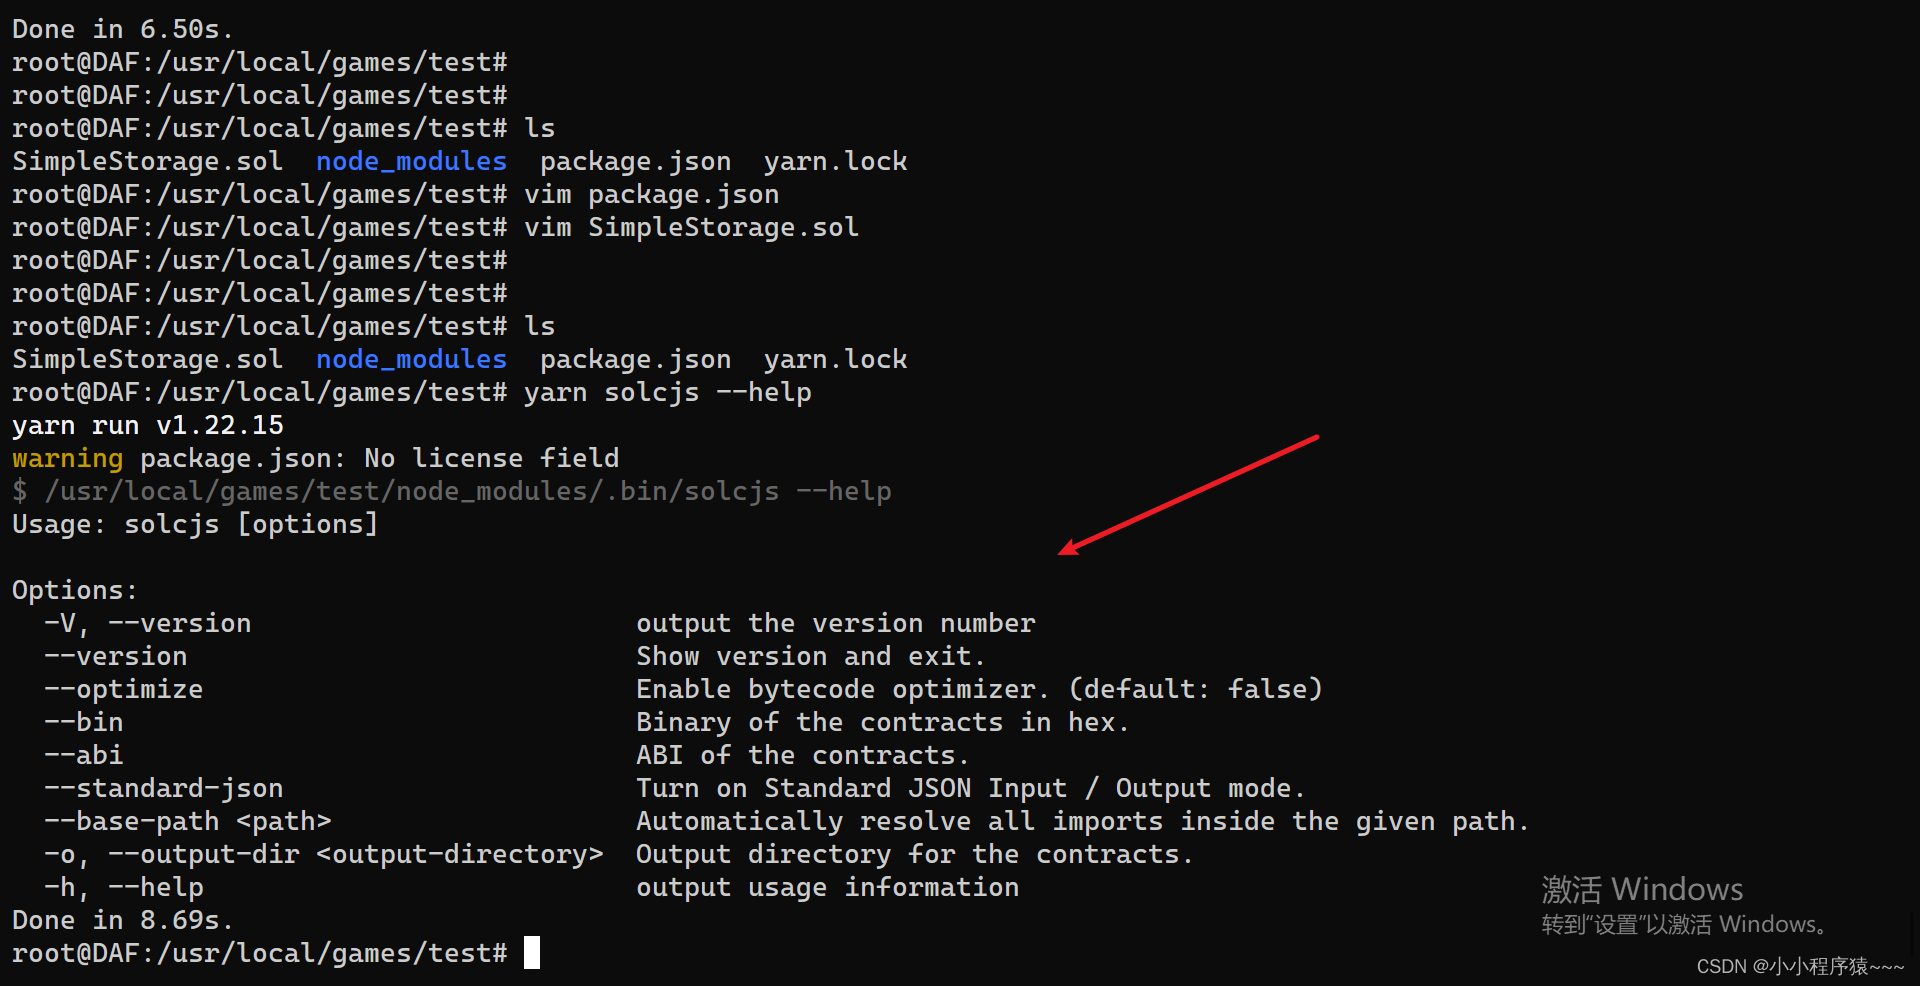Click the second blue node_modules directory name
The image size is (1920, 986).
click(x=411, y=359)
